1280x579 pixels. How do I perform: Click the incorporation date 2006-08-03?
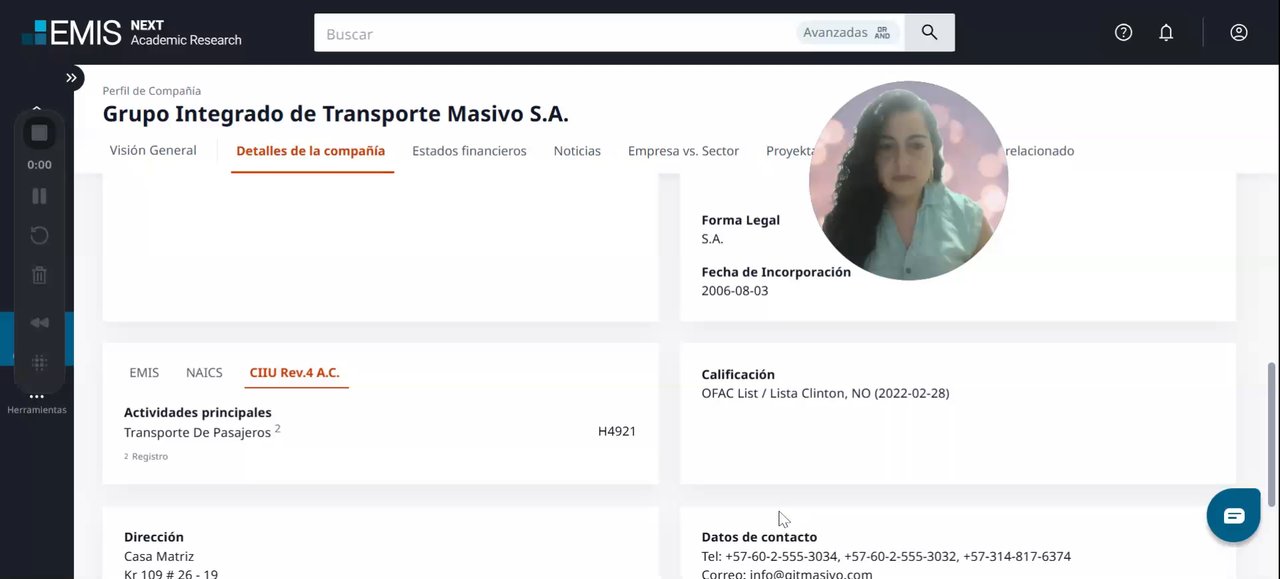pyautogui.click(x=735, y=291)
